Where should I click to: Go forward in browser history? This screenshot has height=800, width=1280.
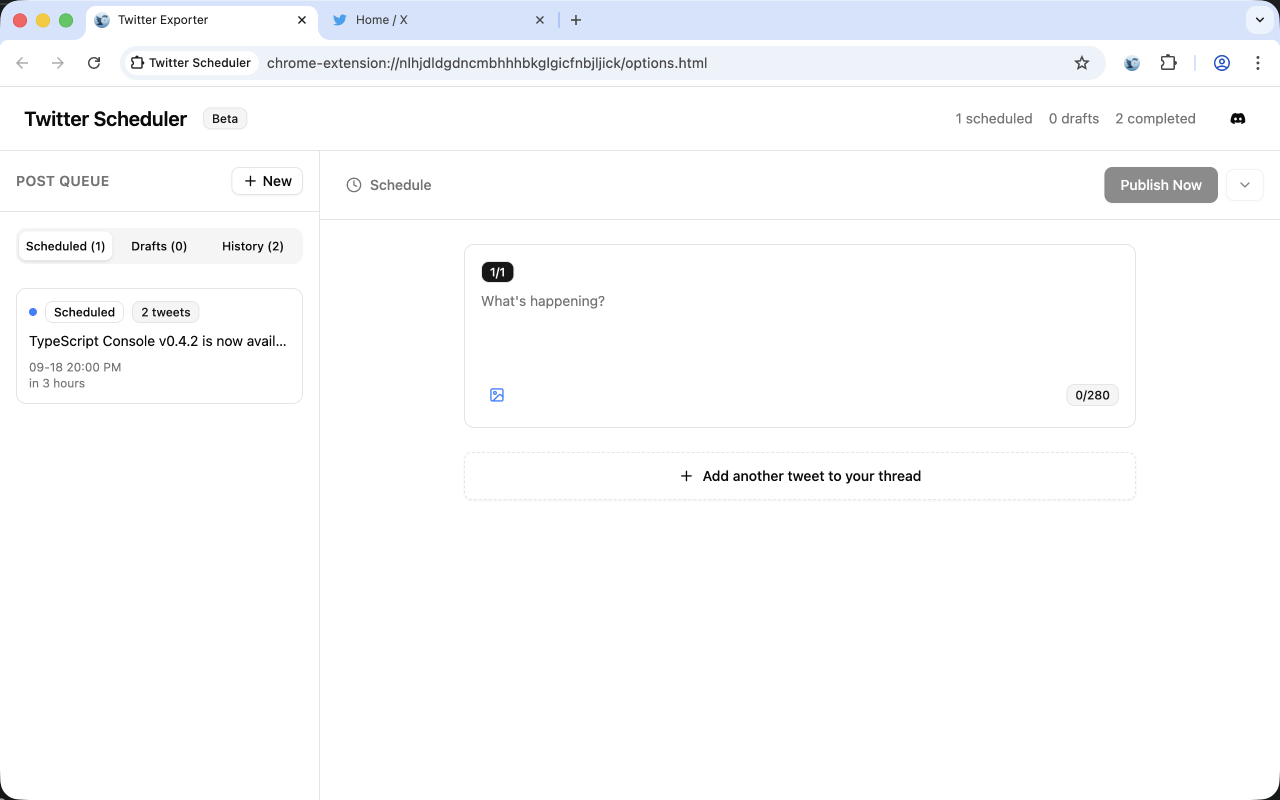pos(58,63)
